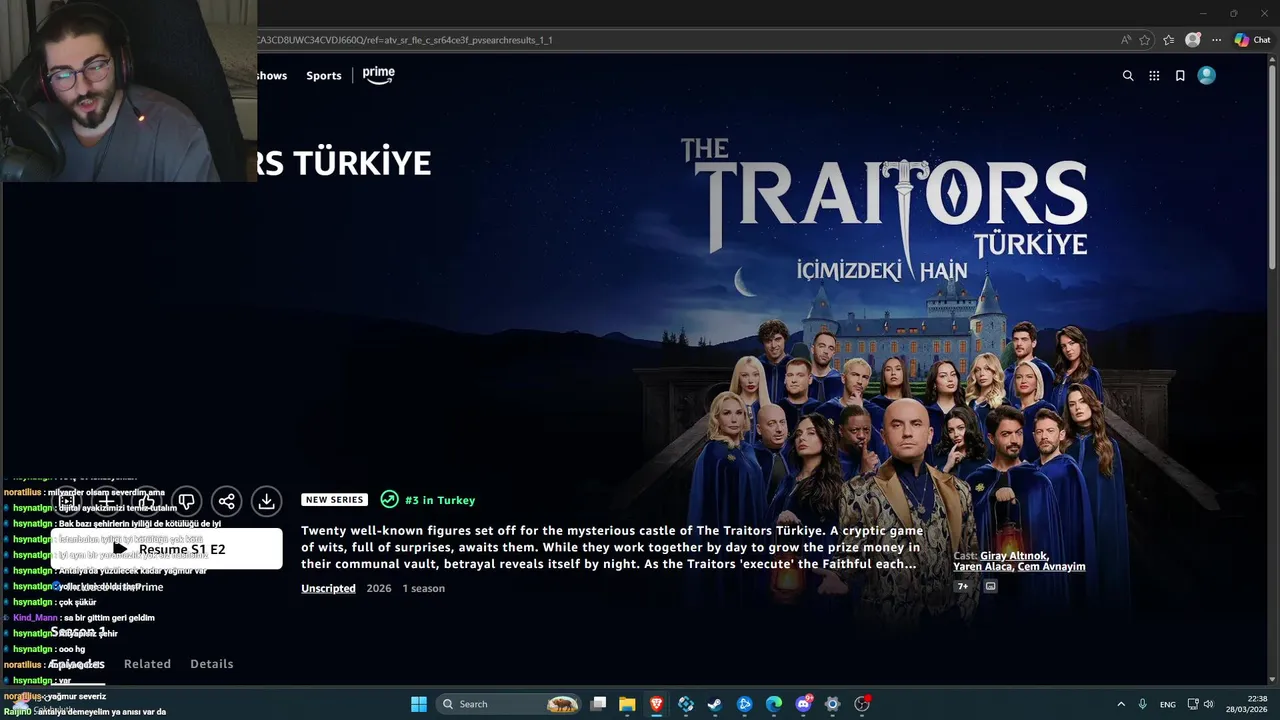
Task: Open Discord from taskbar
Action: (803, 704)
